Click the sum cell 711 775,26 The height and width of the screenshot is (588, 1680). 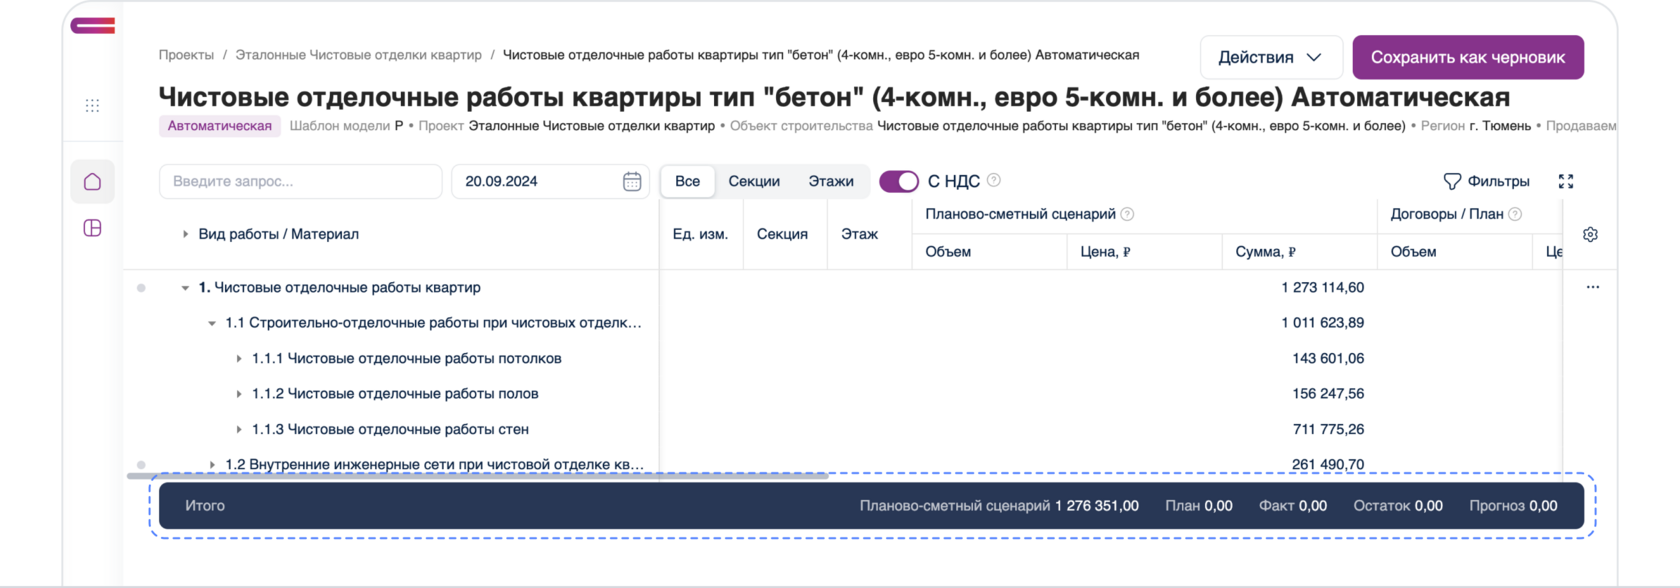[x=1328, y=429]
